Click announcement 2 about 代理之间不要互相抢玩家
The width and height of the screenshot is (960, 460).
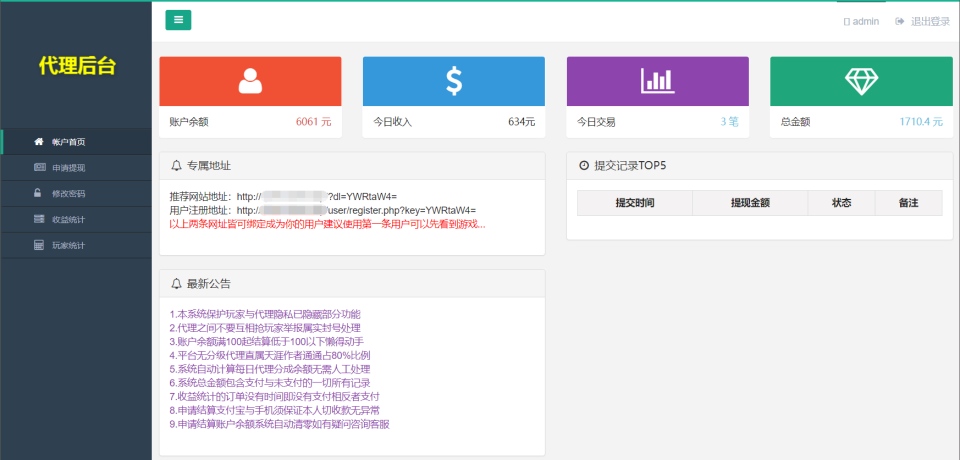(x=265, y=328)
